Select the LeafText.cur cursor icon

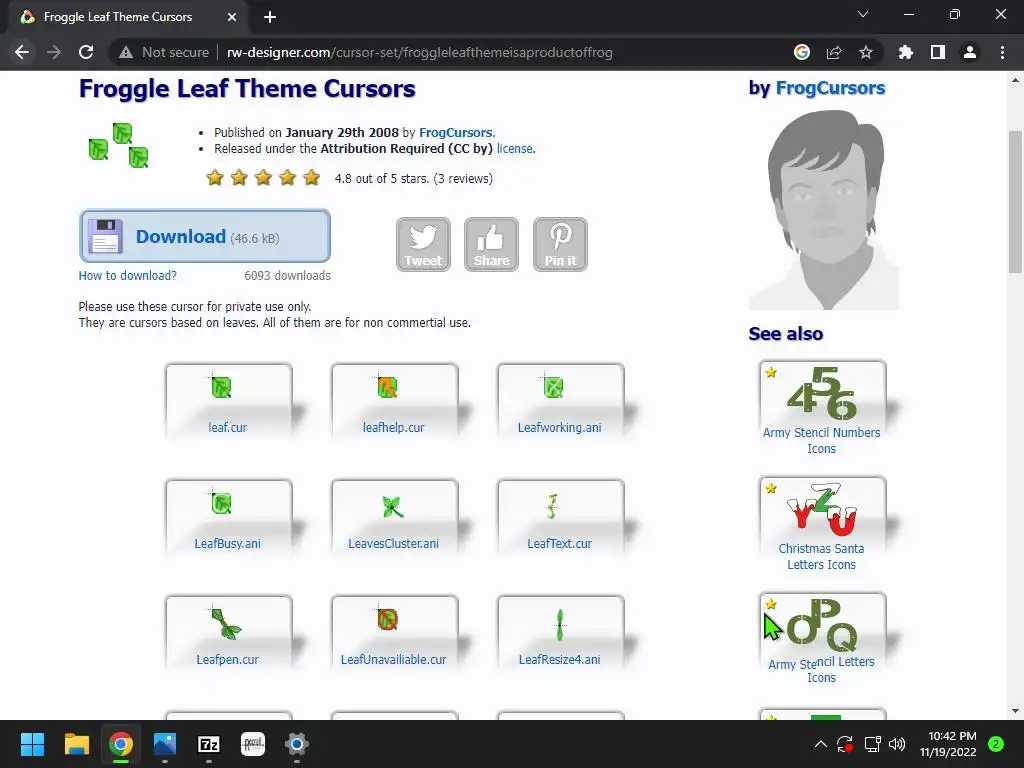(552, 506)
